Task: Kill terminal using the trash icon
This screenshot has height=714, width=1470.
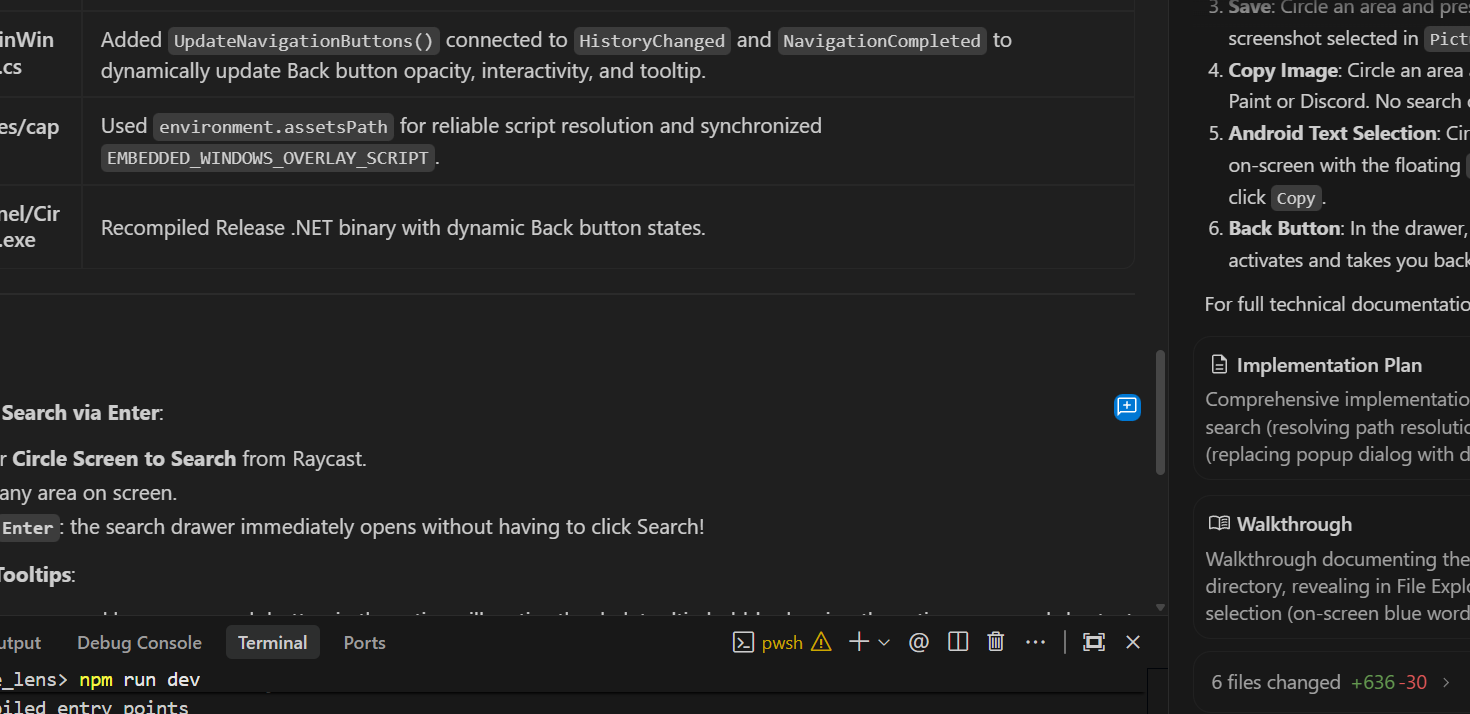Action: click(996, 642)
